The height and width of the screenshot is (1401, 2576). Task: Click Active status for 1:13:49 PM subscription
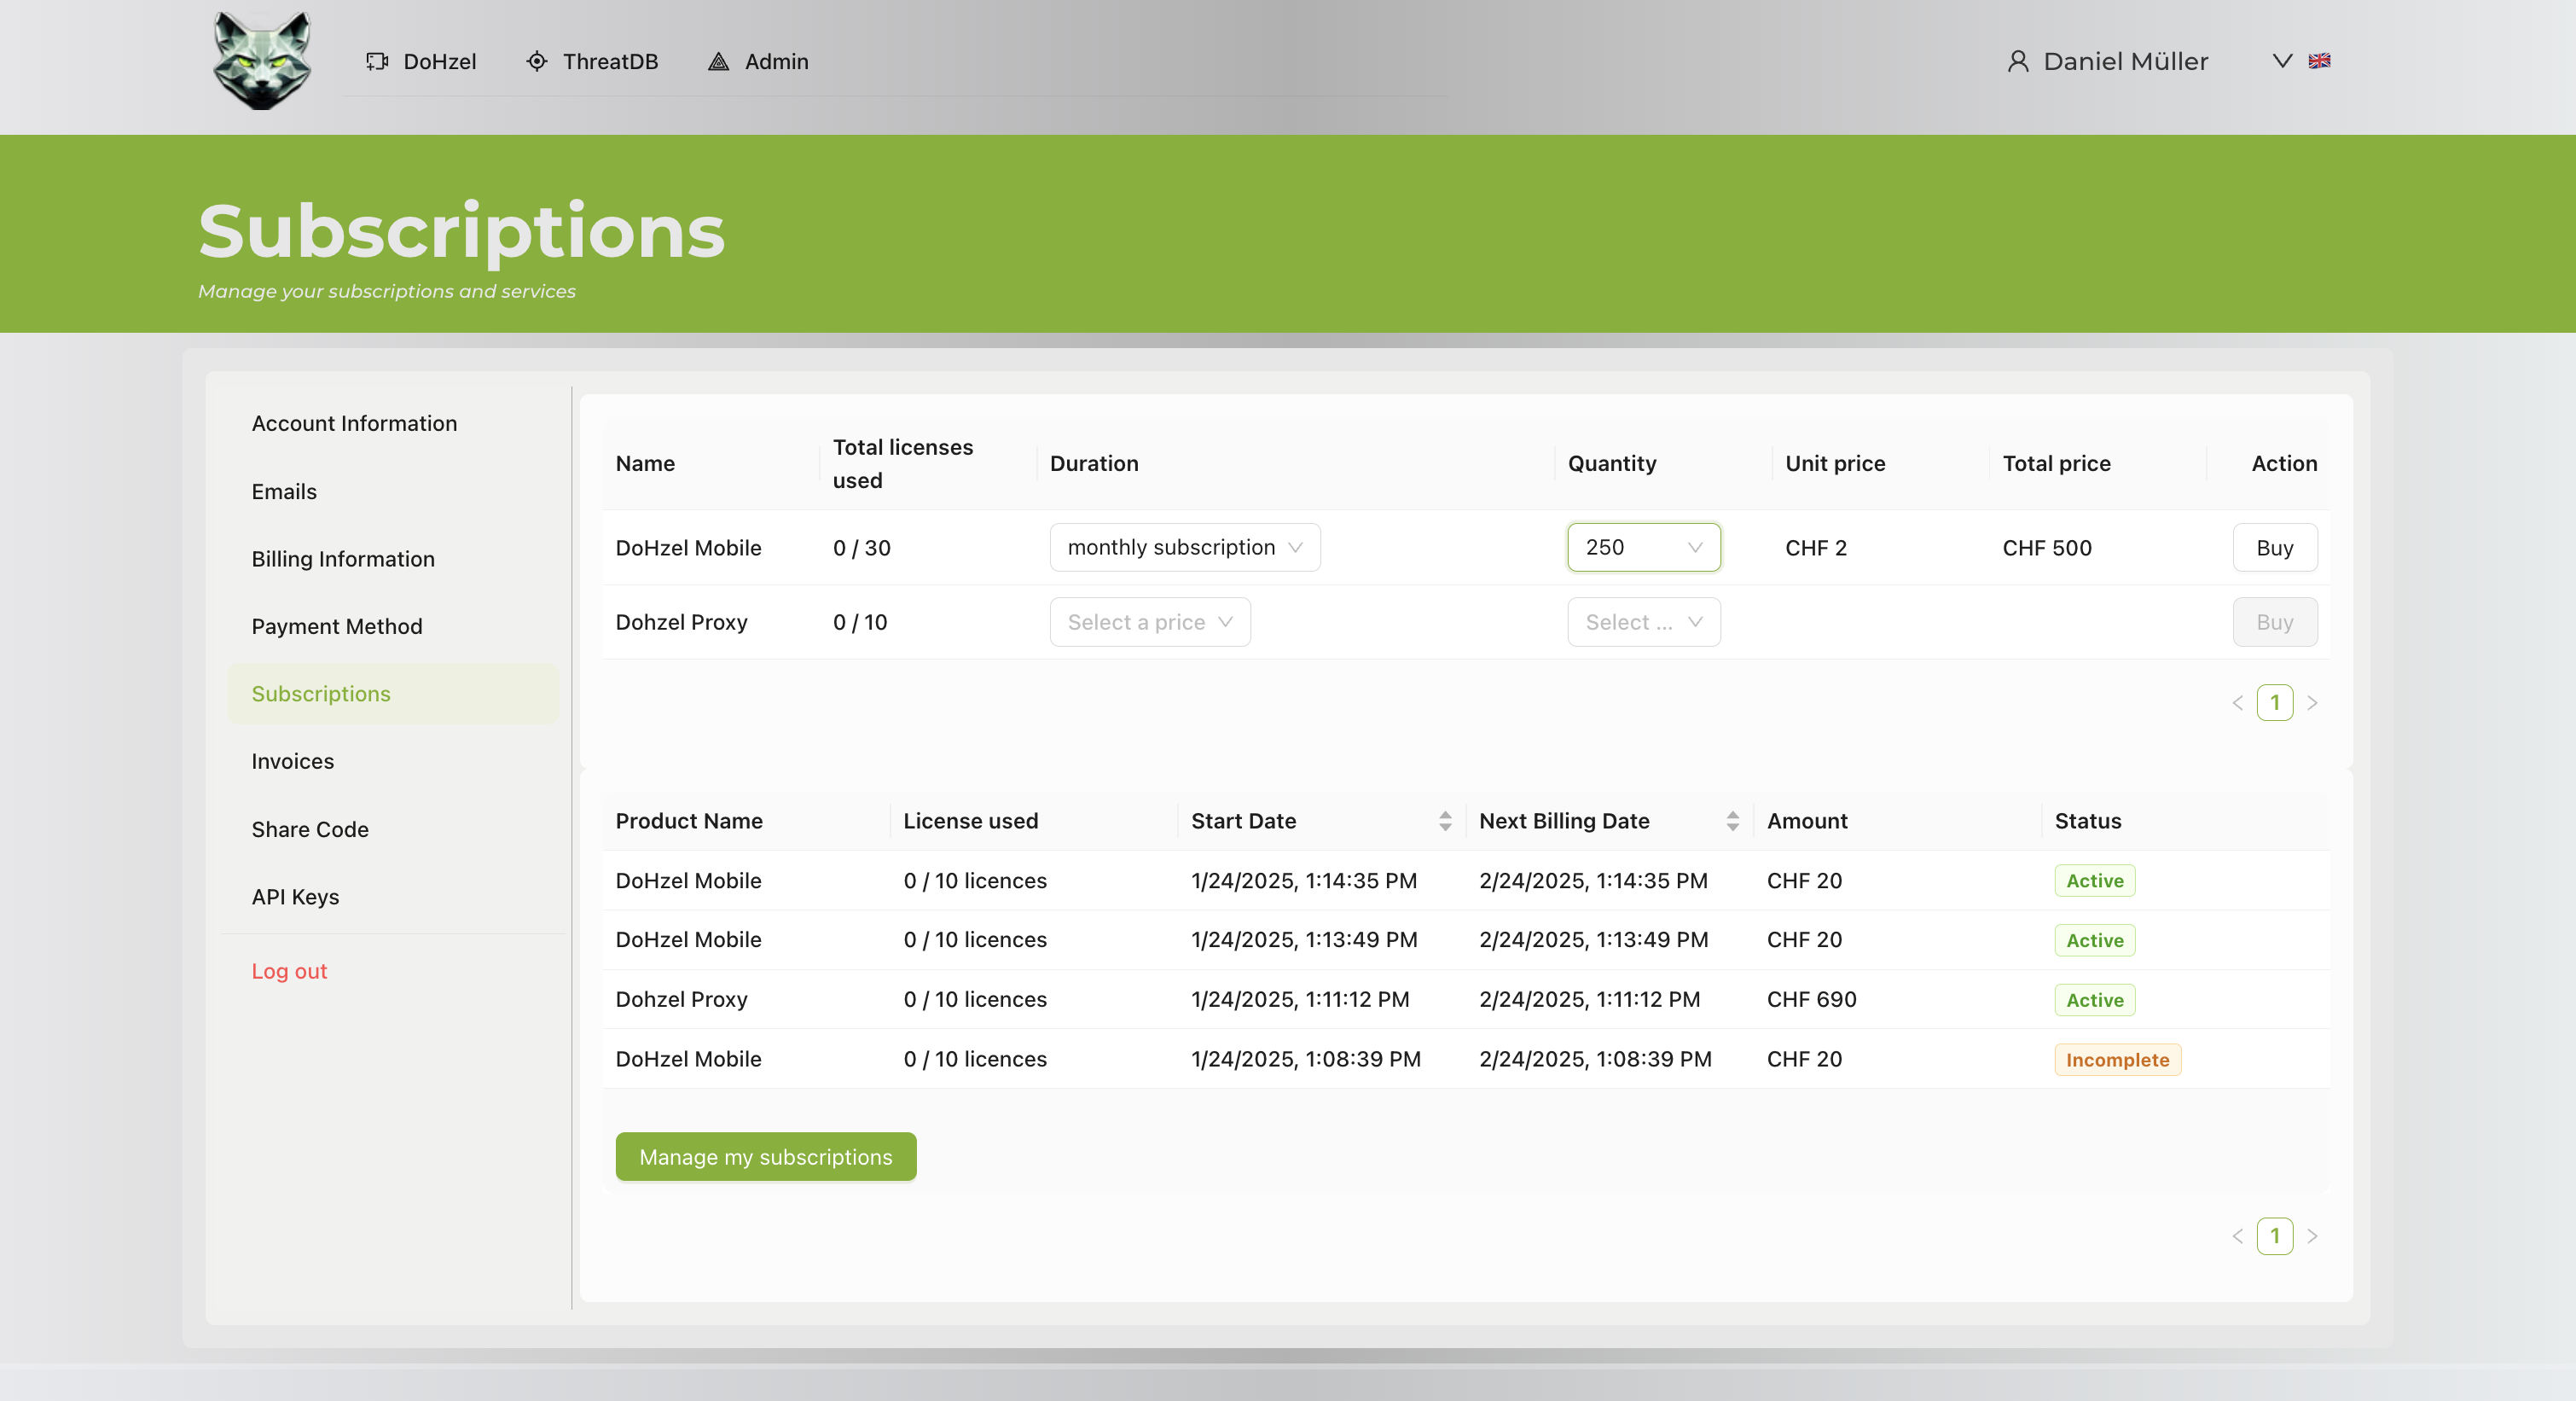pyautogui.click(x=2095, y=940)
